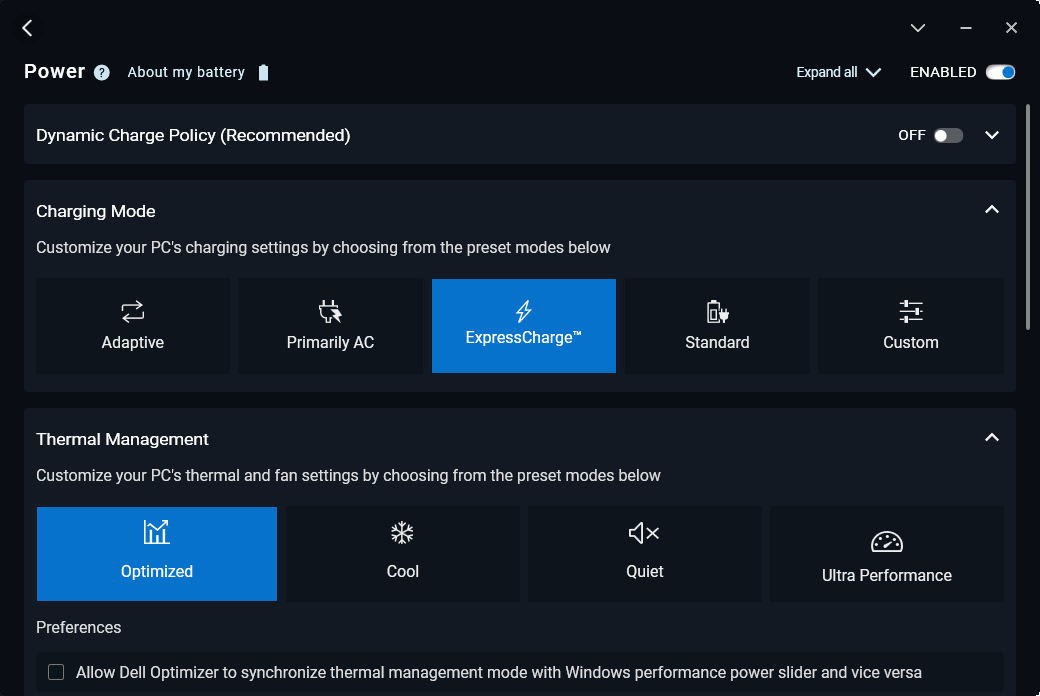Check the synchronize thermal management mode checkbox

[x=56, y=672]
